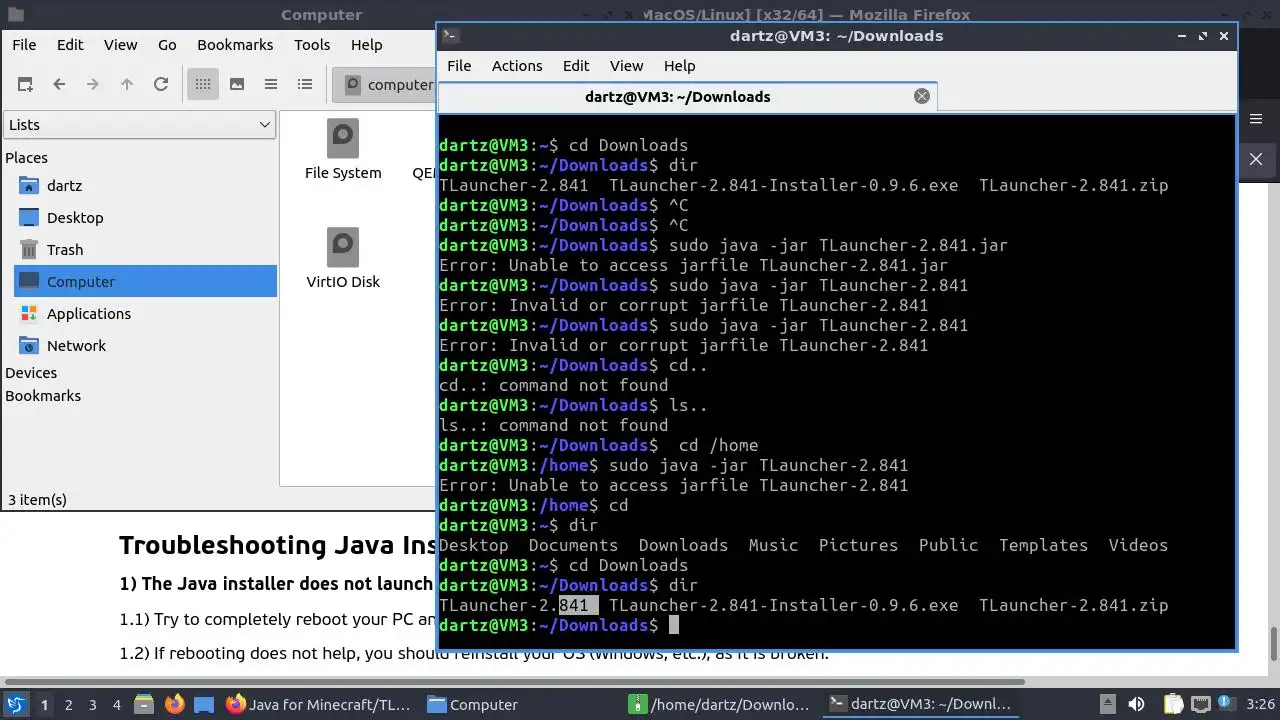Launch Firefox from taskbar quicklaunch
This screenshot has height=720, width=1280.
point(174,704)
